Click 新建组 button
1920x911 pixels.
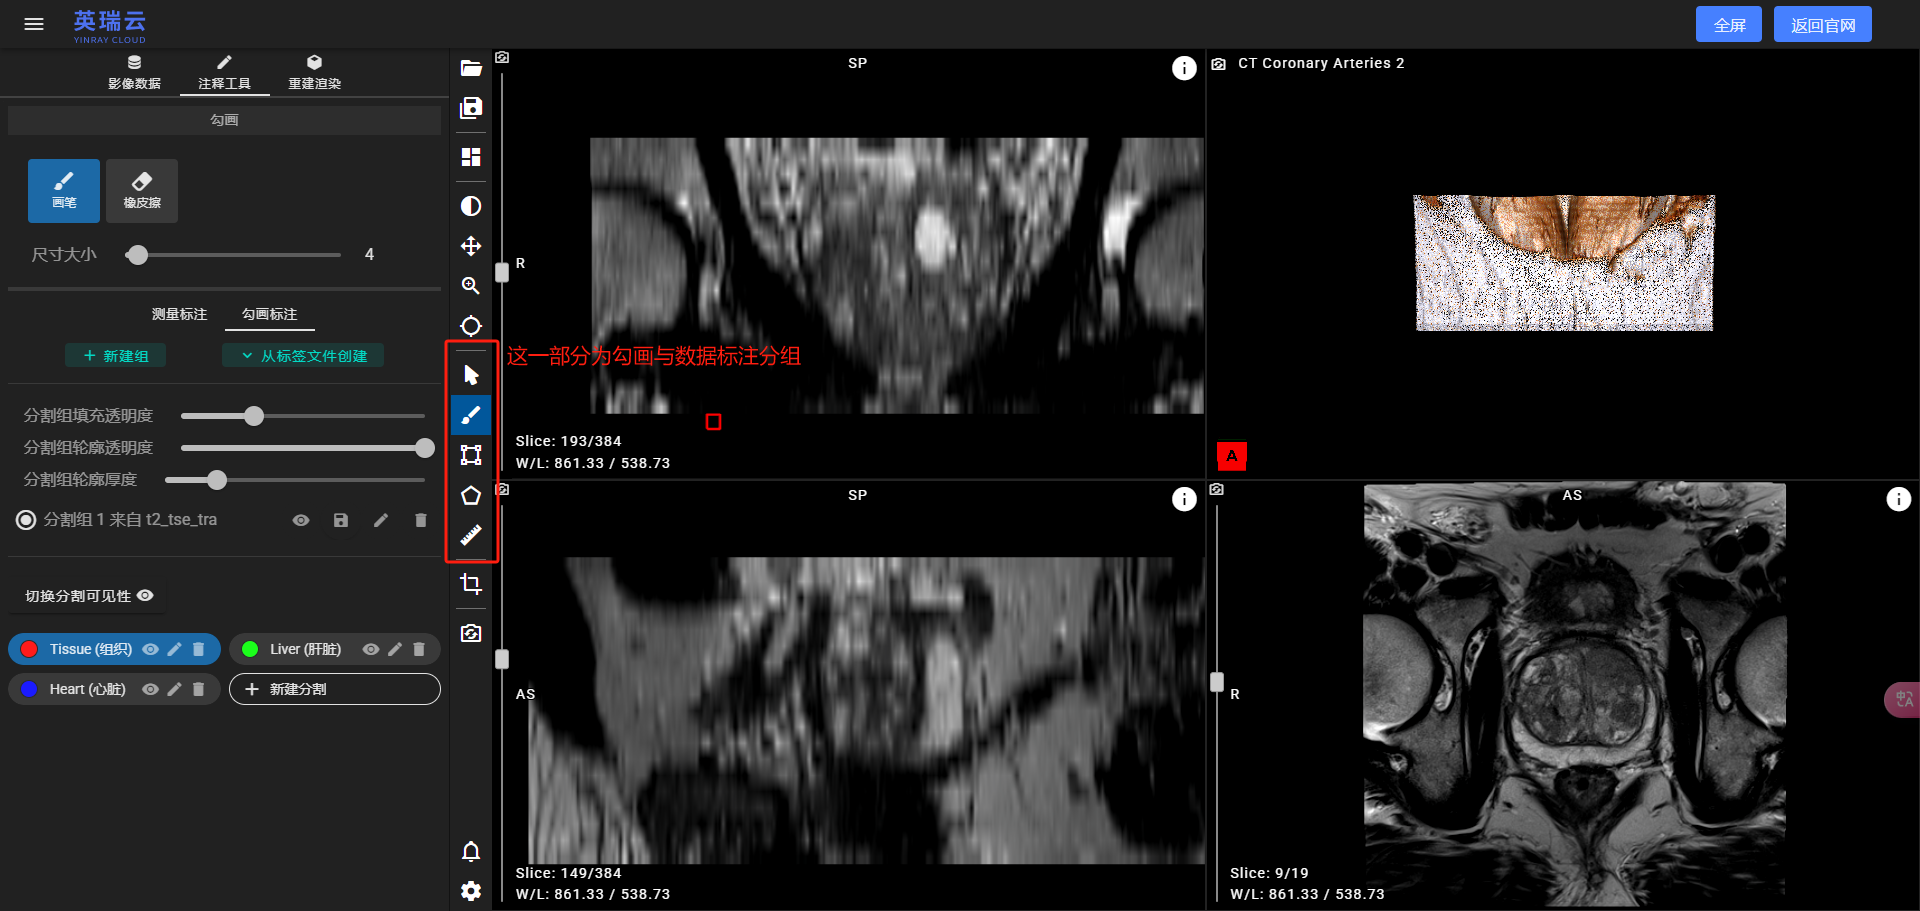point(116,356)
